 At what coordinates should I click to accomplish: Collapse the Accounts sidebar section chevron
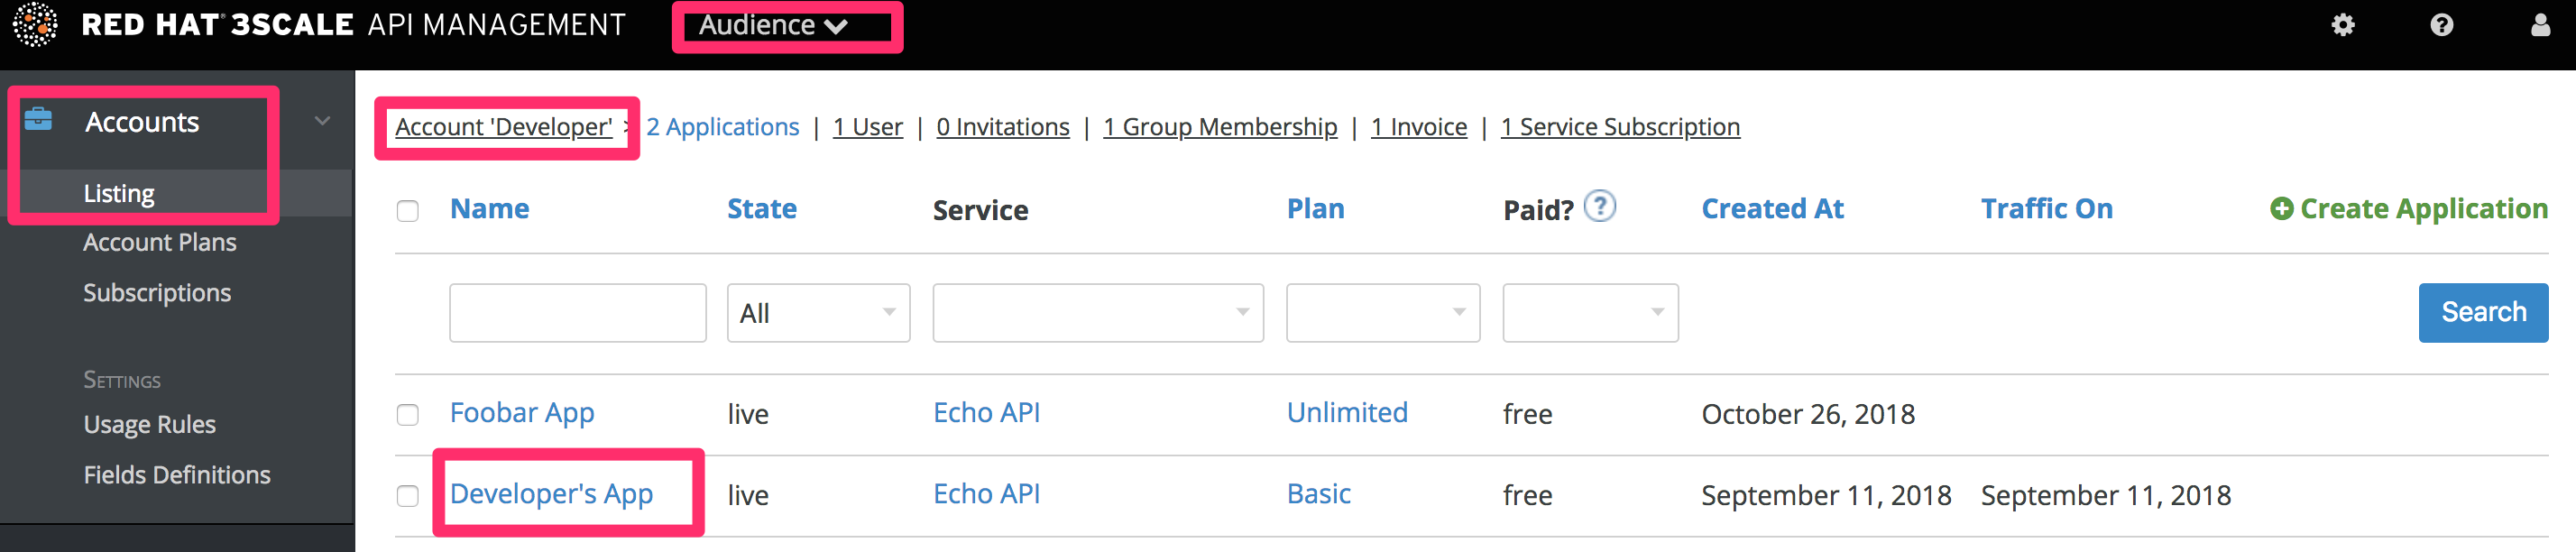322,121
